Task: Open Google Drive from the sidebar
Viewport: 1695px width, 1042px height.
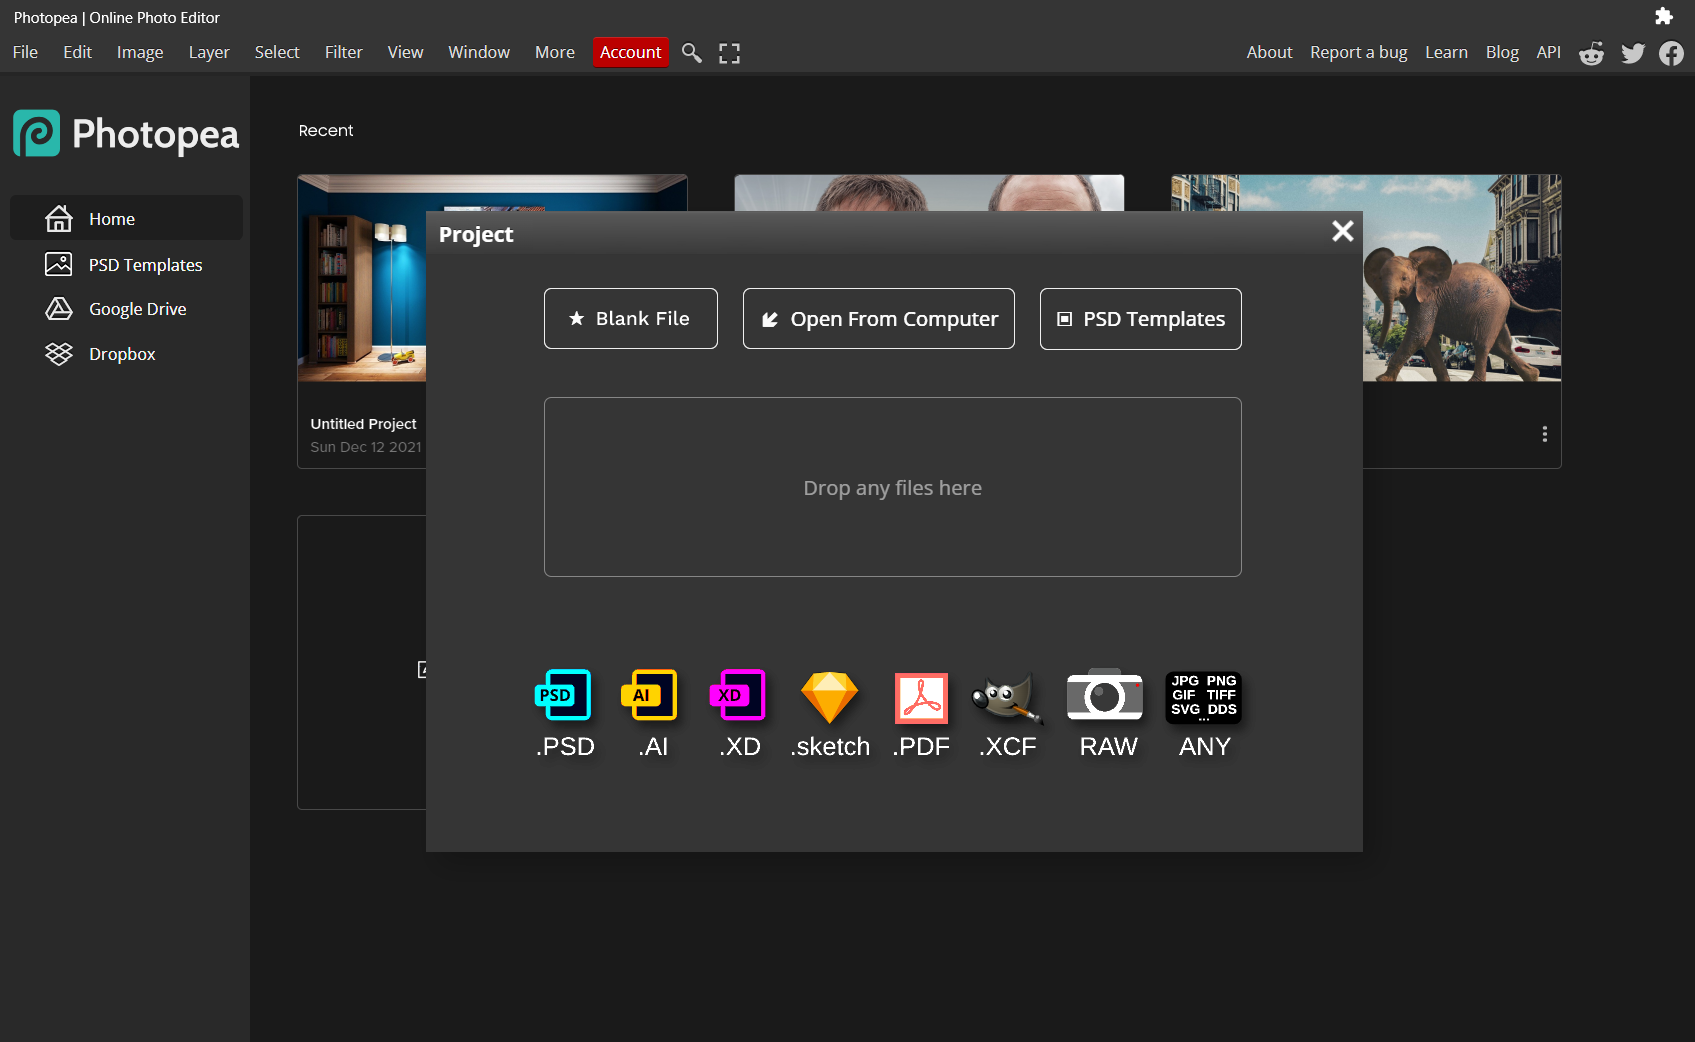Action: (x=137, y=308)
